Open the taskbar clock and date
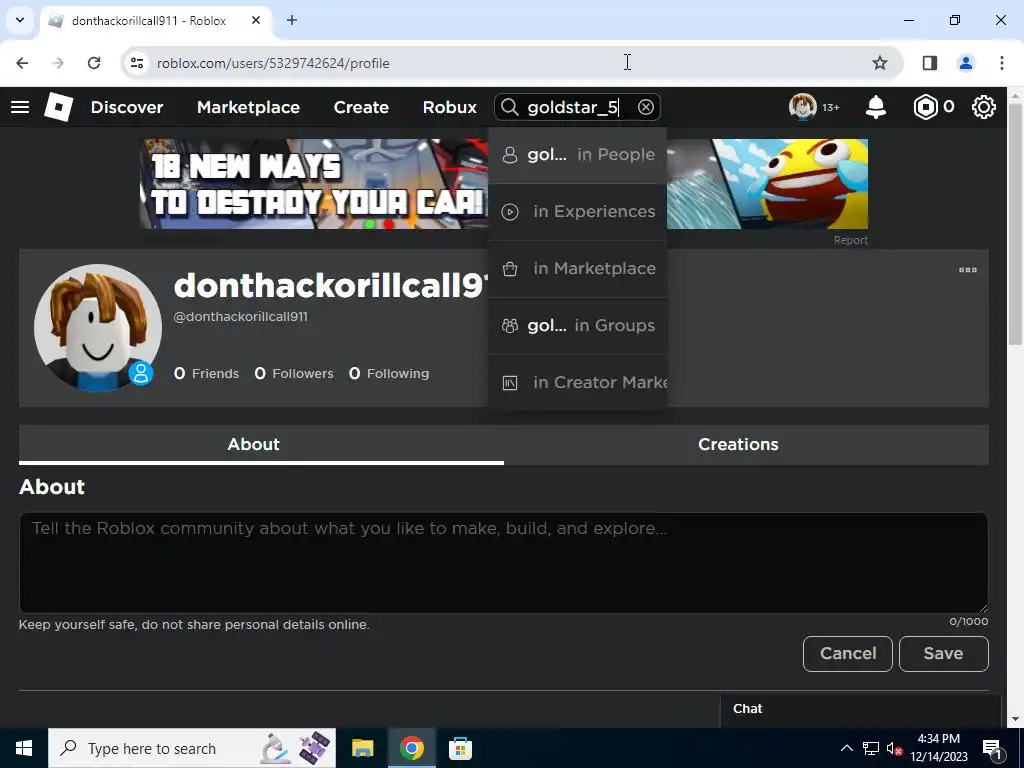The width and height of the screenshot is (1024, 768). [938, 748]
